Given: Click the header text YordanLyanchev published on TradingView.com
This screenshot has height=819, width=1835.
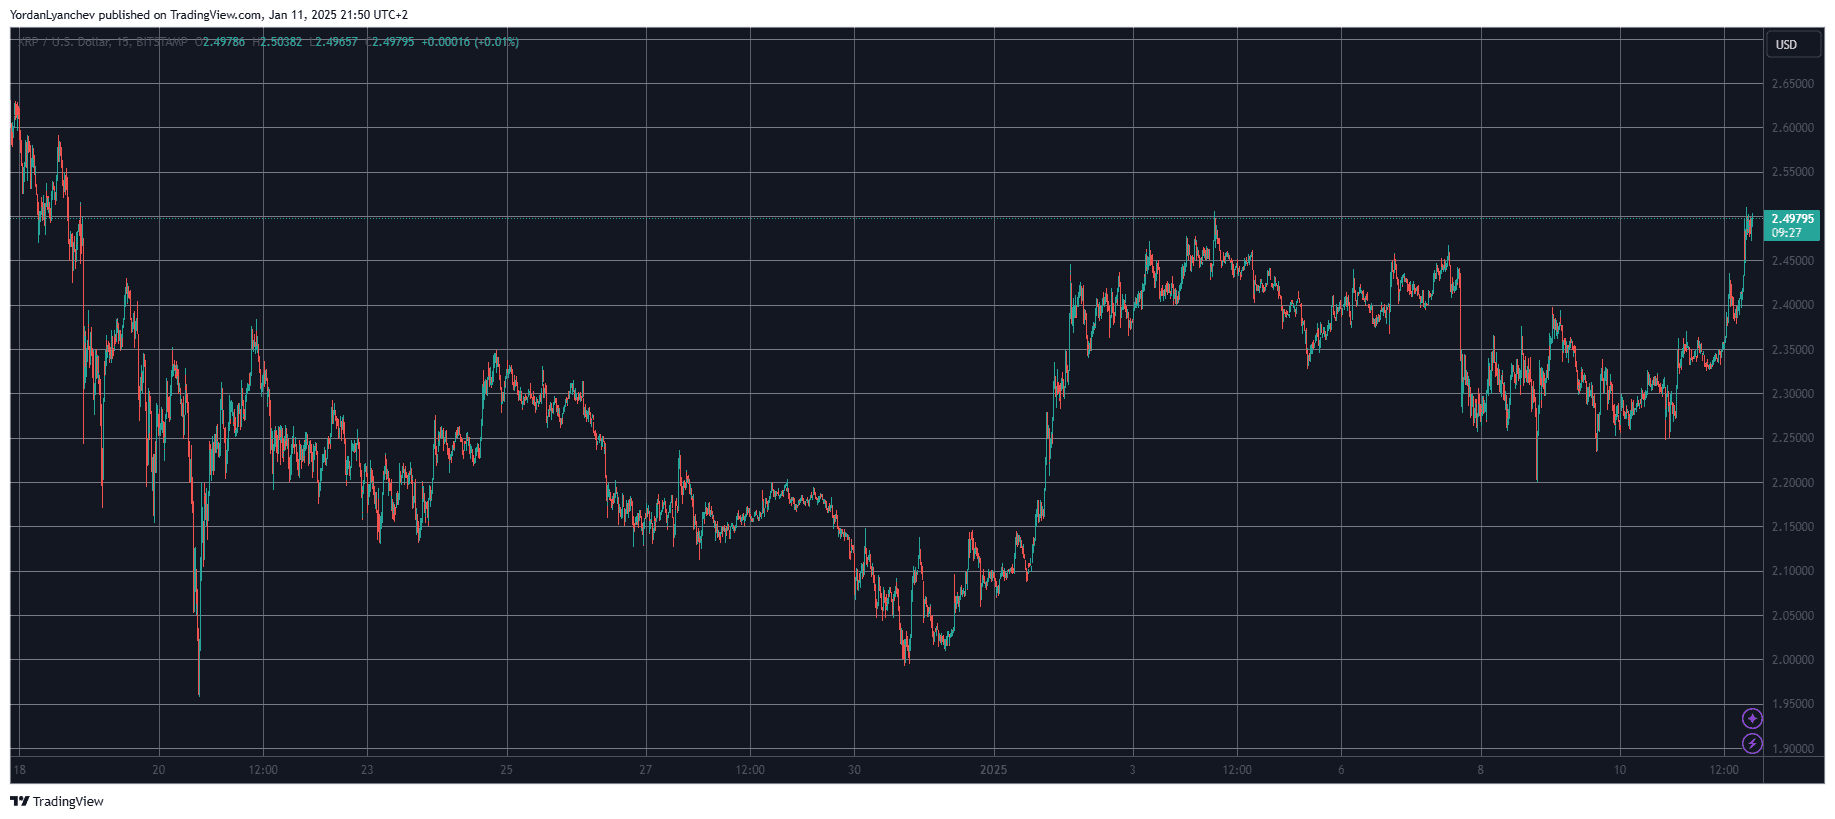Looking at the screenshot, I should (x=137, y=15).
